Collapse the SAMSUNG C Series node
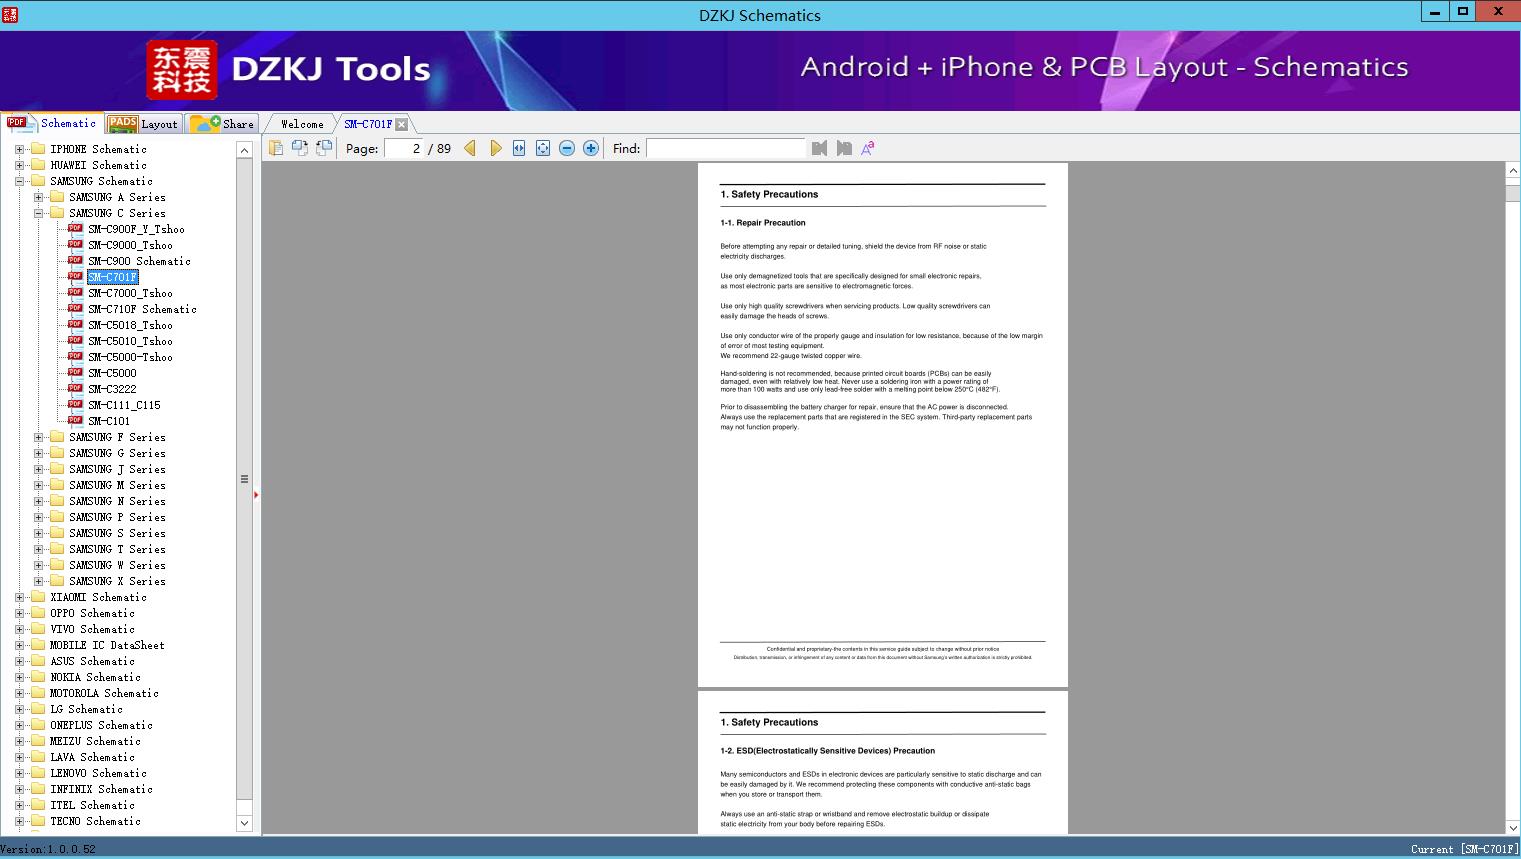Viewport: 1521px width, 859px height. pyautogui.click(x=38, y=213)
